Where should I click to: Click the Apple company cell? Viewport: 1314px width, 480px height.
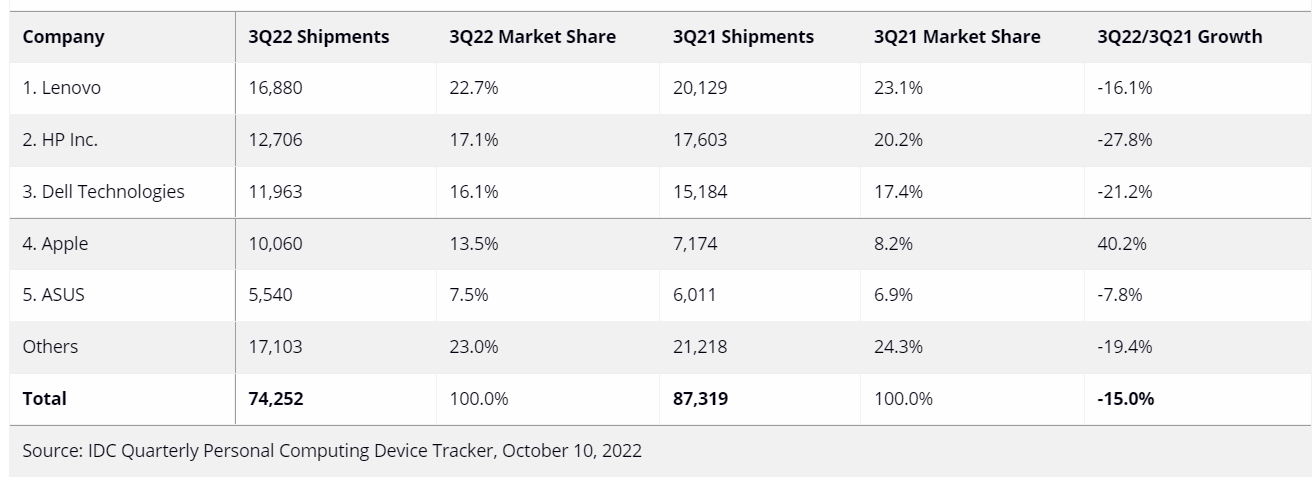pyautogui.click(x=56, y=244)
